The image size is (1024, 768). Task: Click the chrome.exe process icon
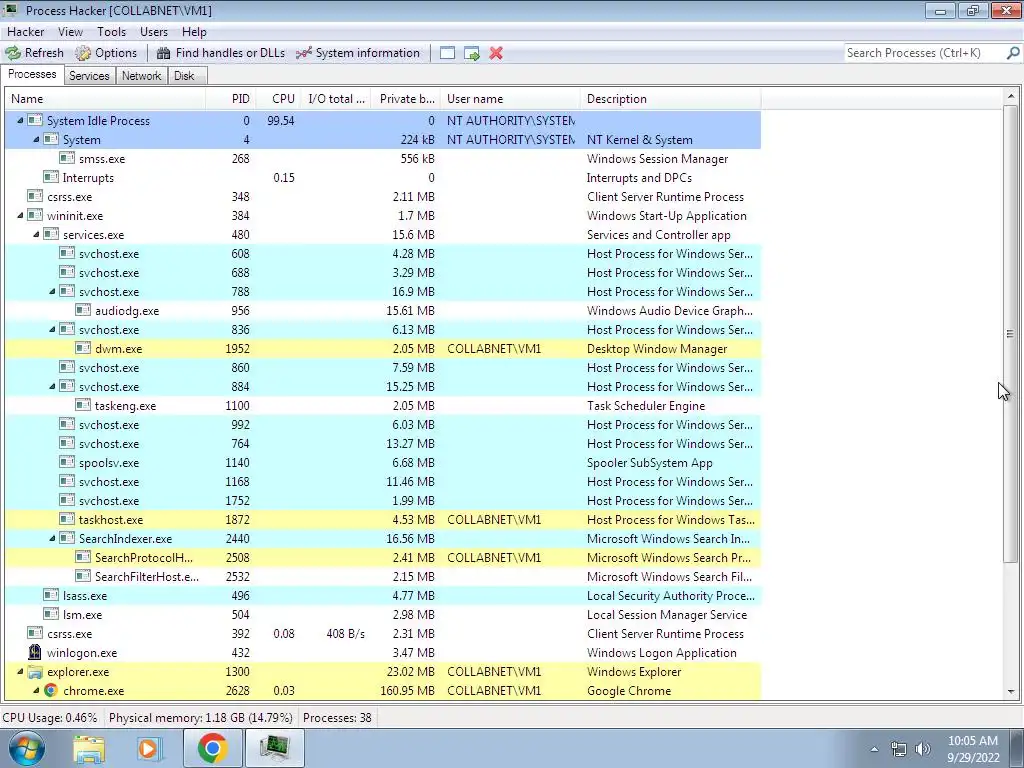51,690
